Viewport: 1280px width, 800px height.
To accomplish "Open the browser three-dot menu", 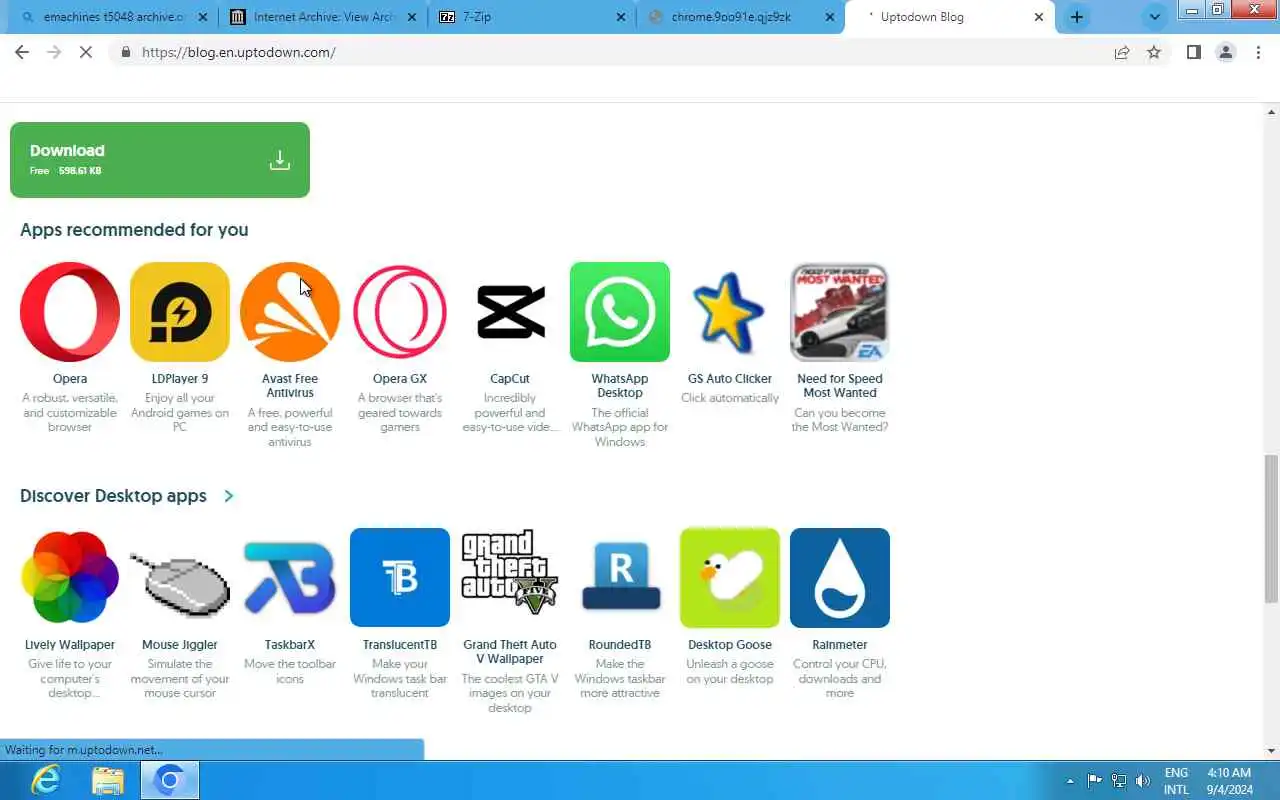I will 1258,52.
